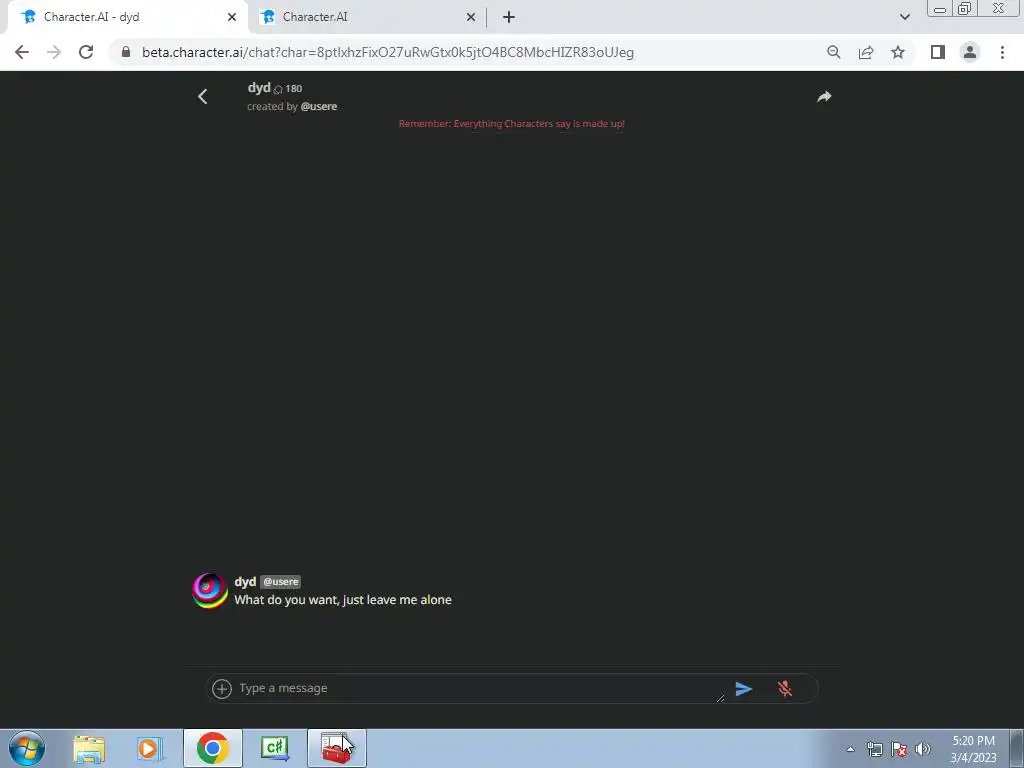The height and width of the screenshot is (768, 1024).
Task: Share the dyd chat with arrow icon
Action: coord(824,97)
